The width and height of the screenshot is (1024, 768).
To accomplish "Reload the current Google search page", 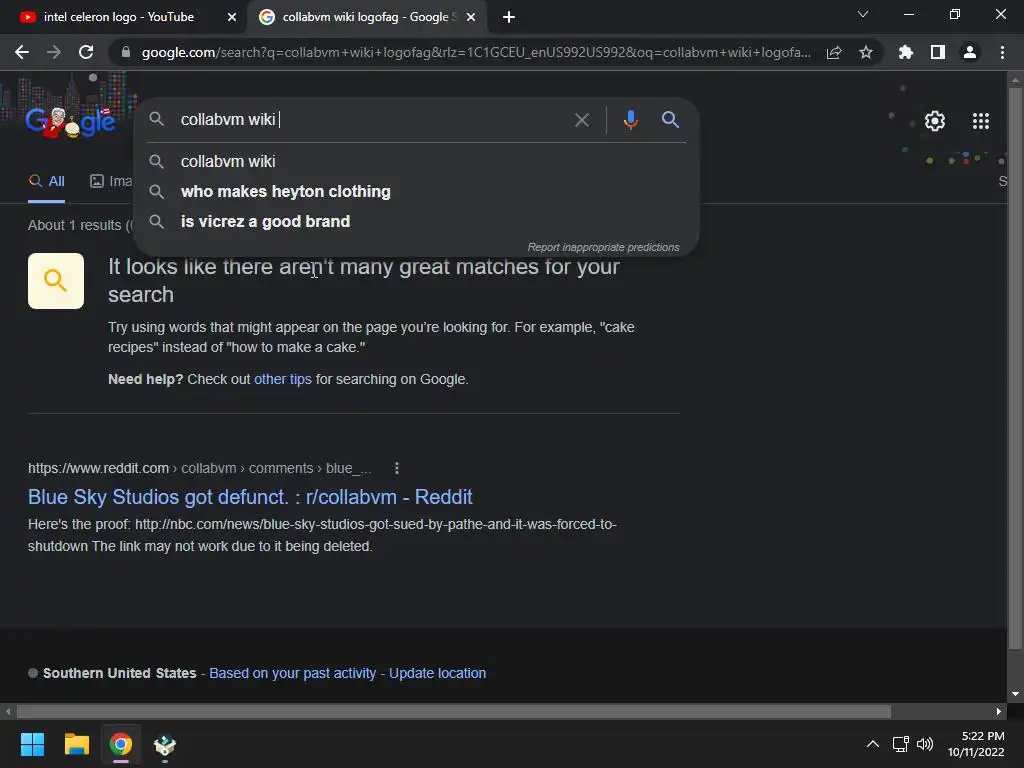I will tap(86, 52).
